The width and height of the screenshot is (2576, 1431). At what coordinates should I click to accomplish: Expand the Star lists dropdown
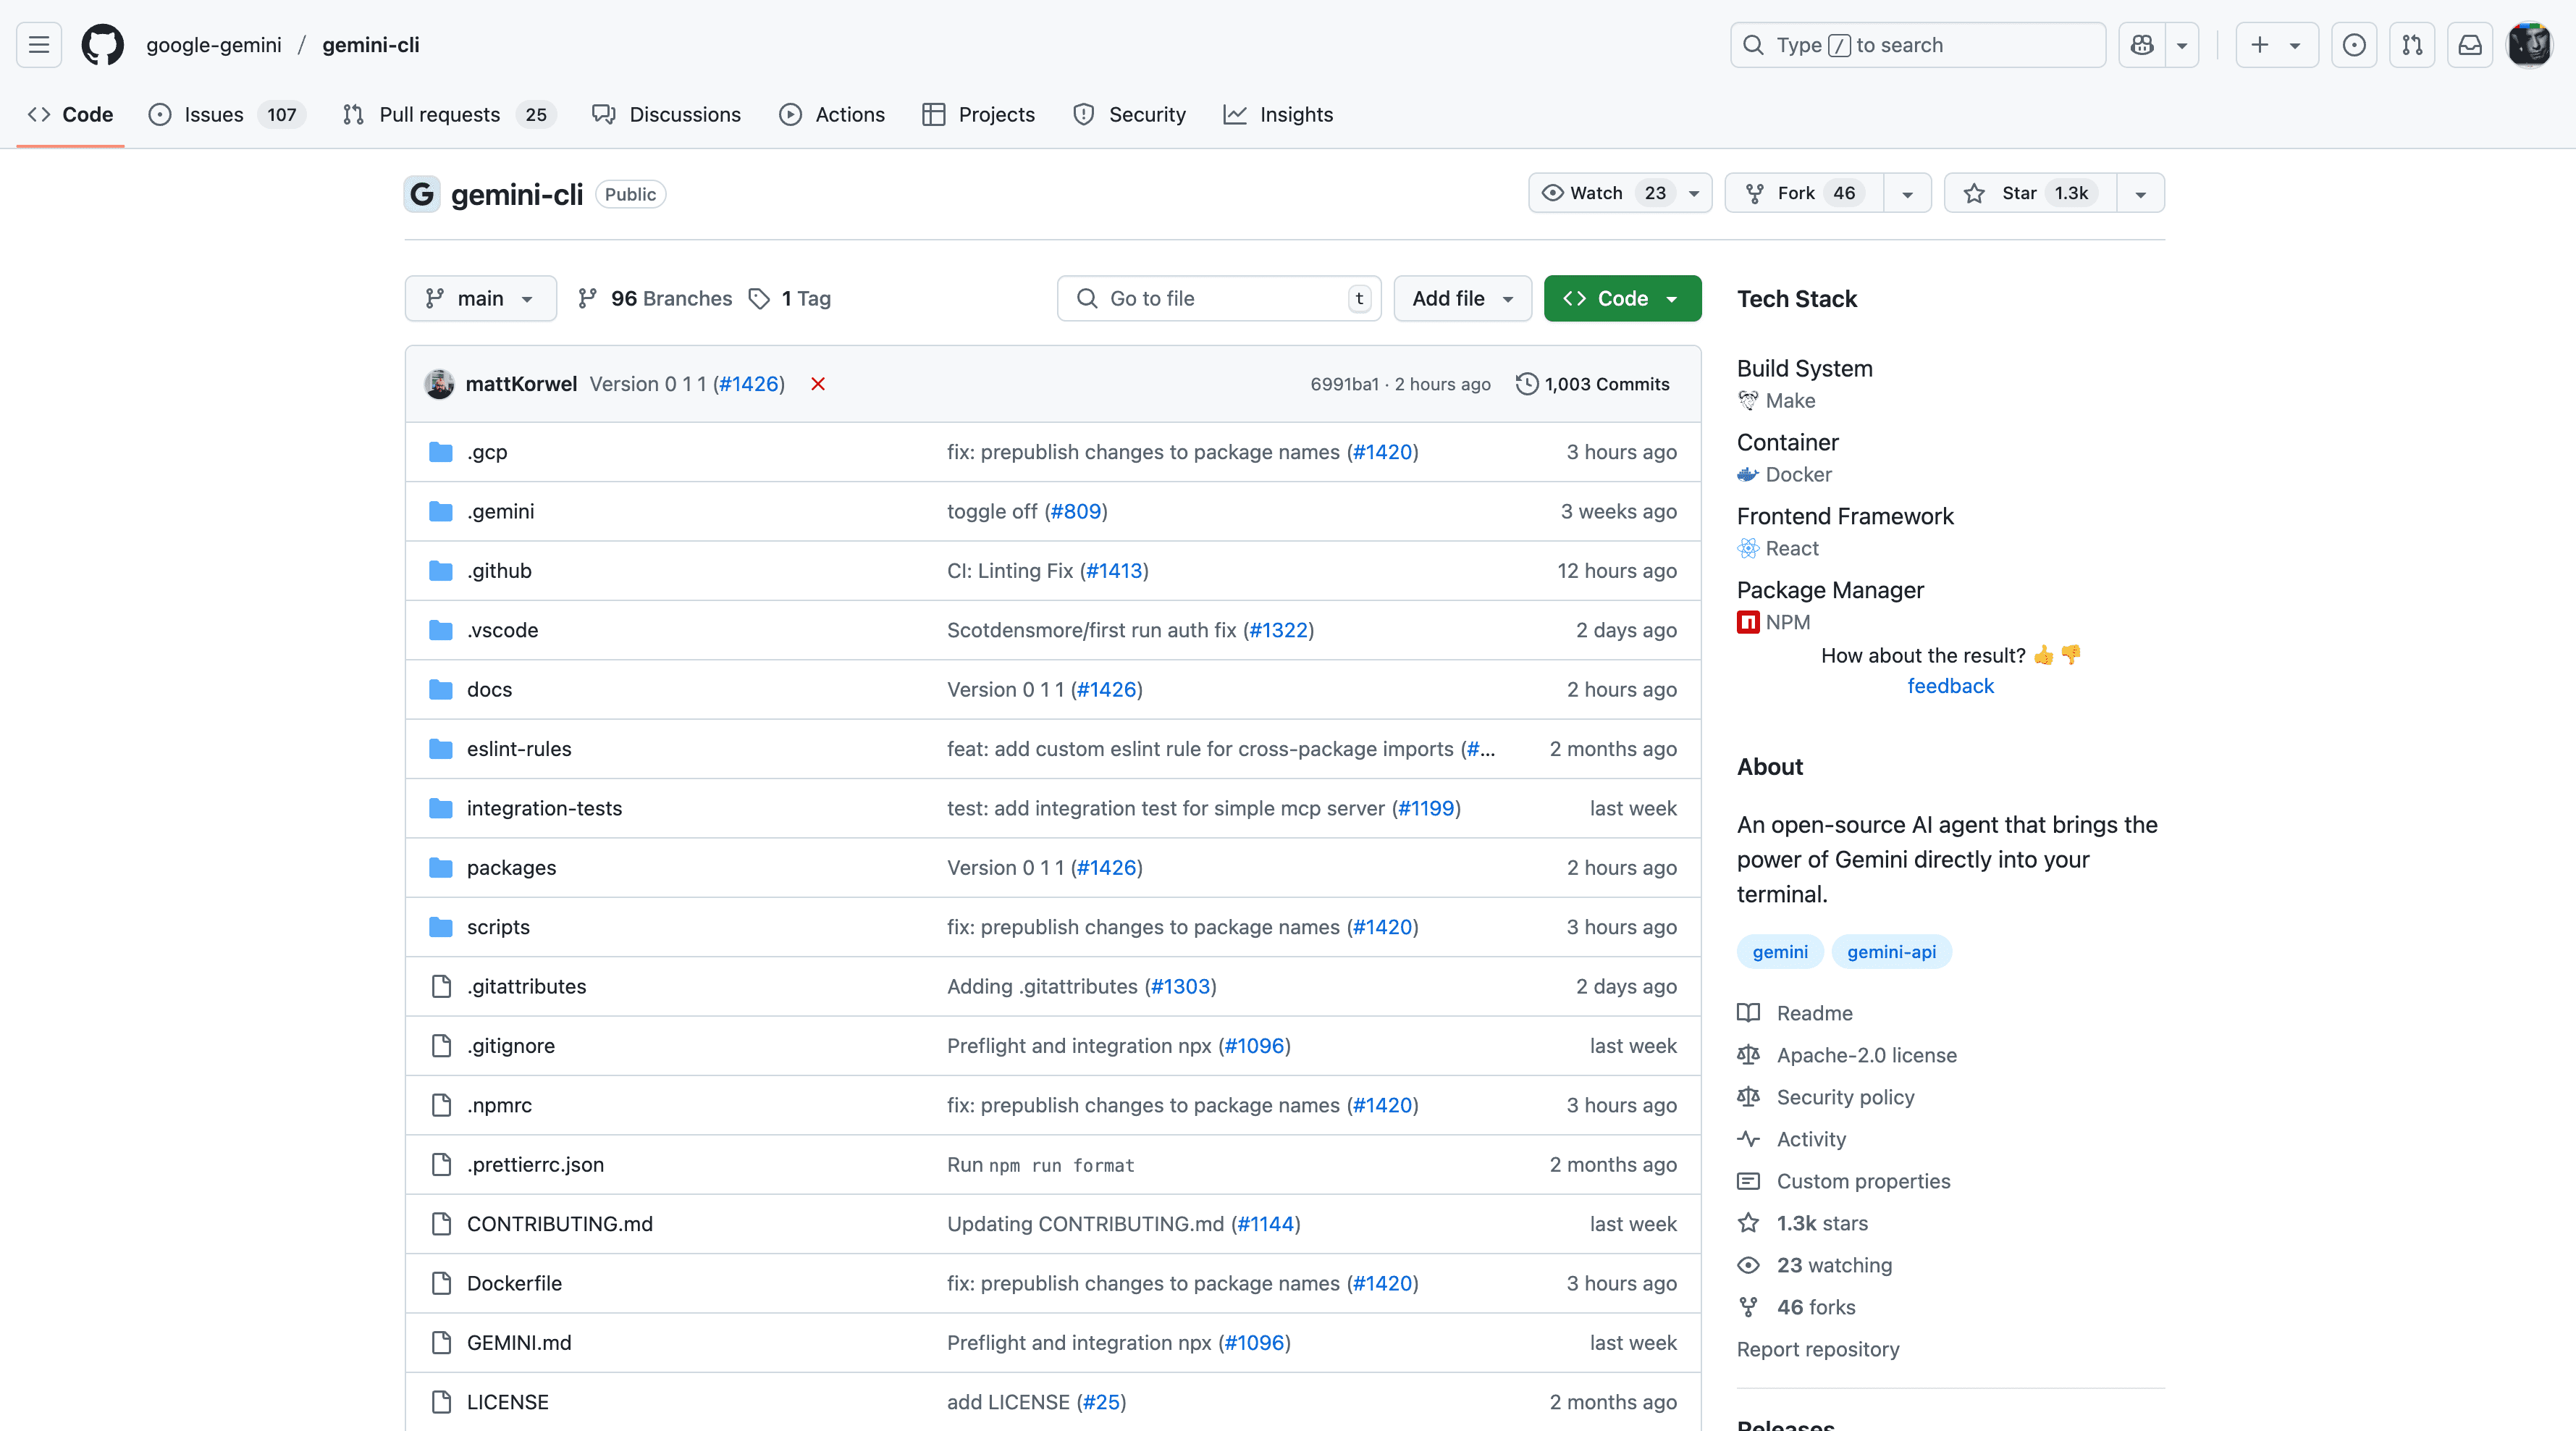click(x=2141, y=193)
